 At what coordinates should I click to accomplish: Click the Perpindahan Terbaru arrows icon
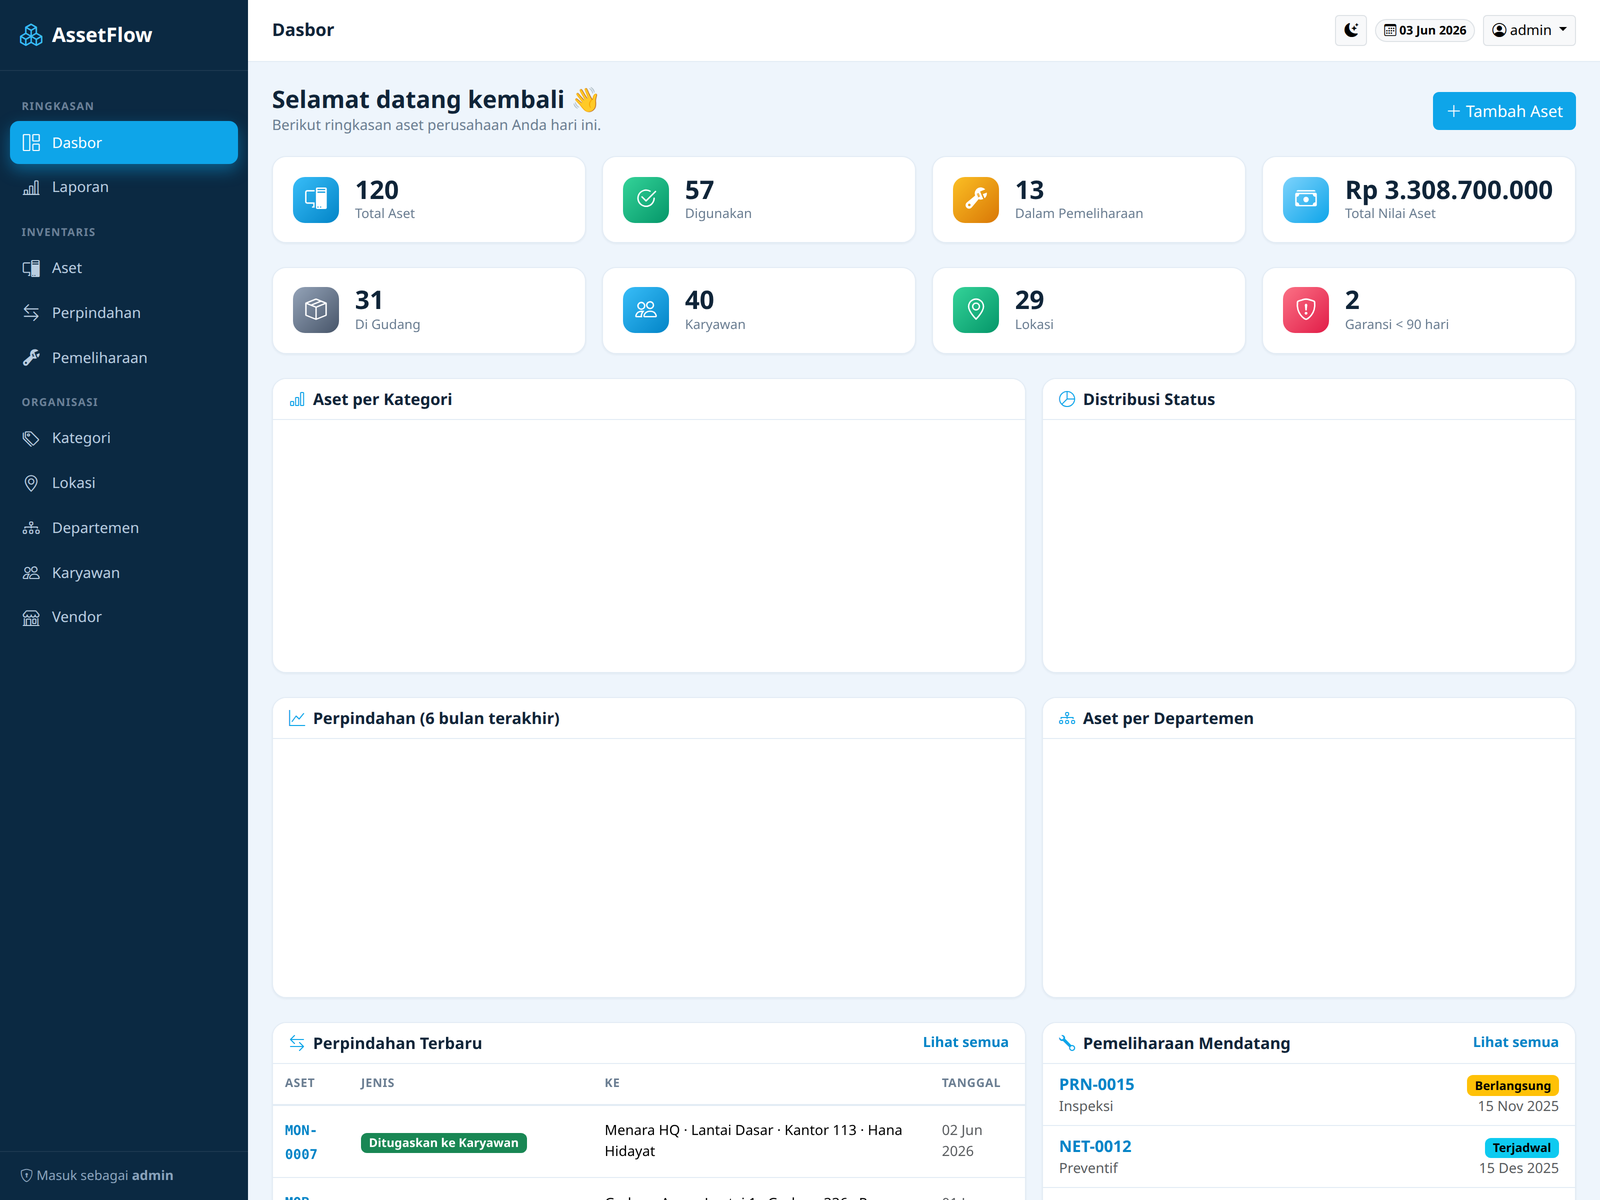(297, 1043)
